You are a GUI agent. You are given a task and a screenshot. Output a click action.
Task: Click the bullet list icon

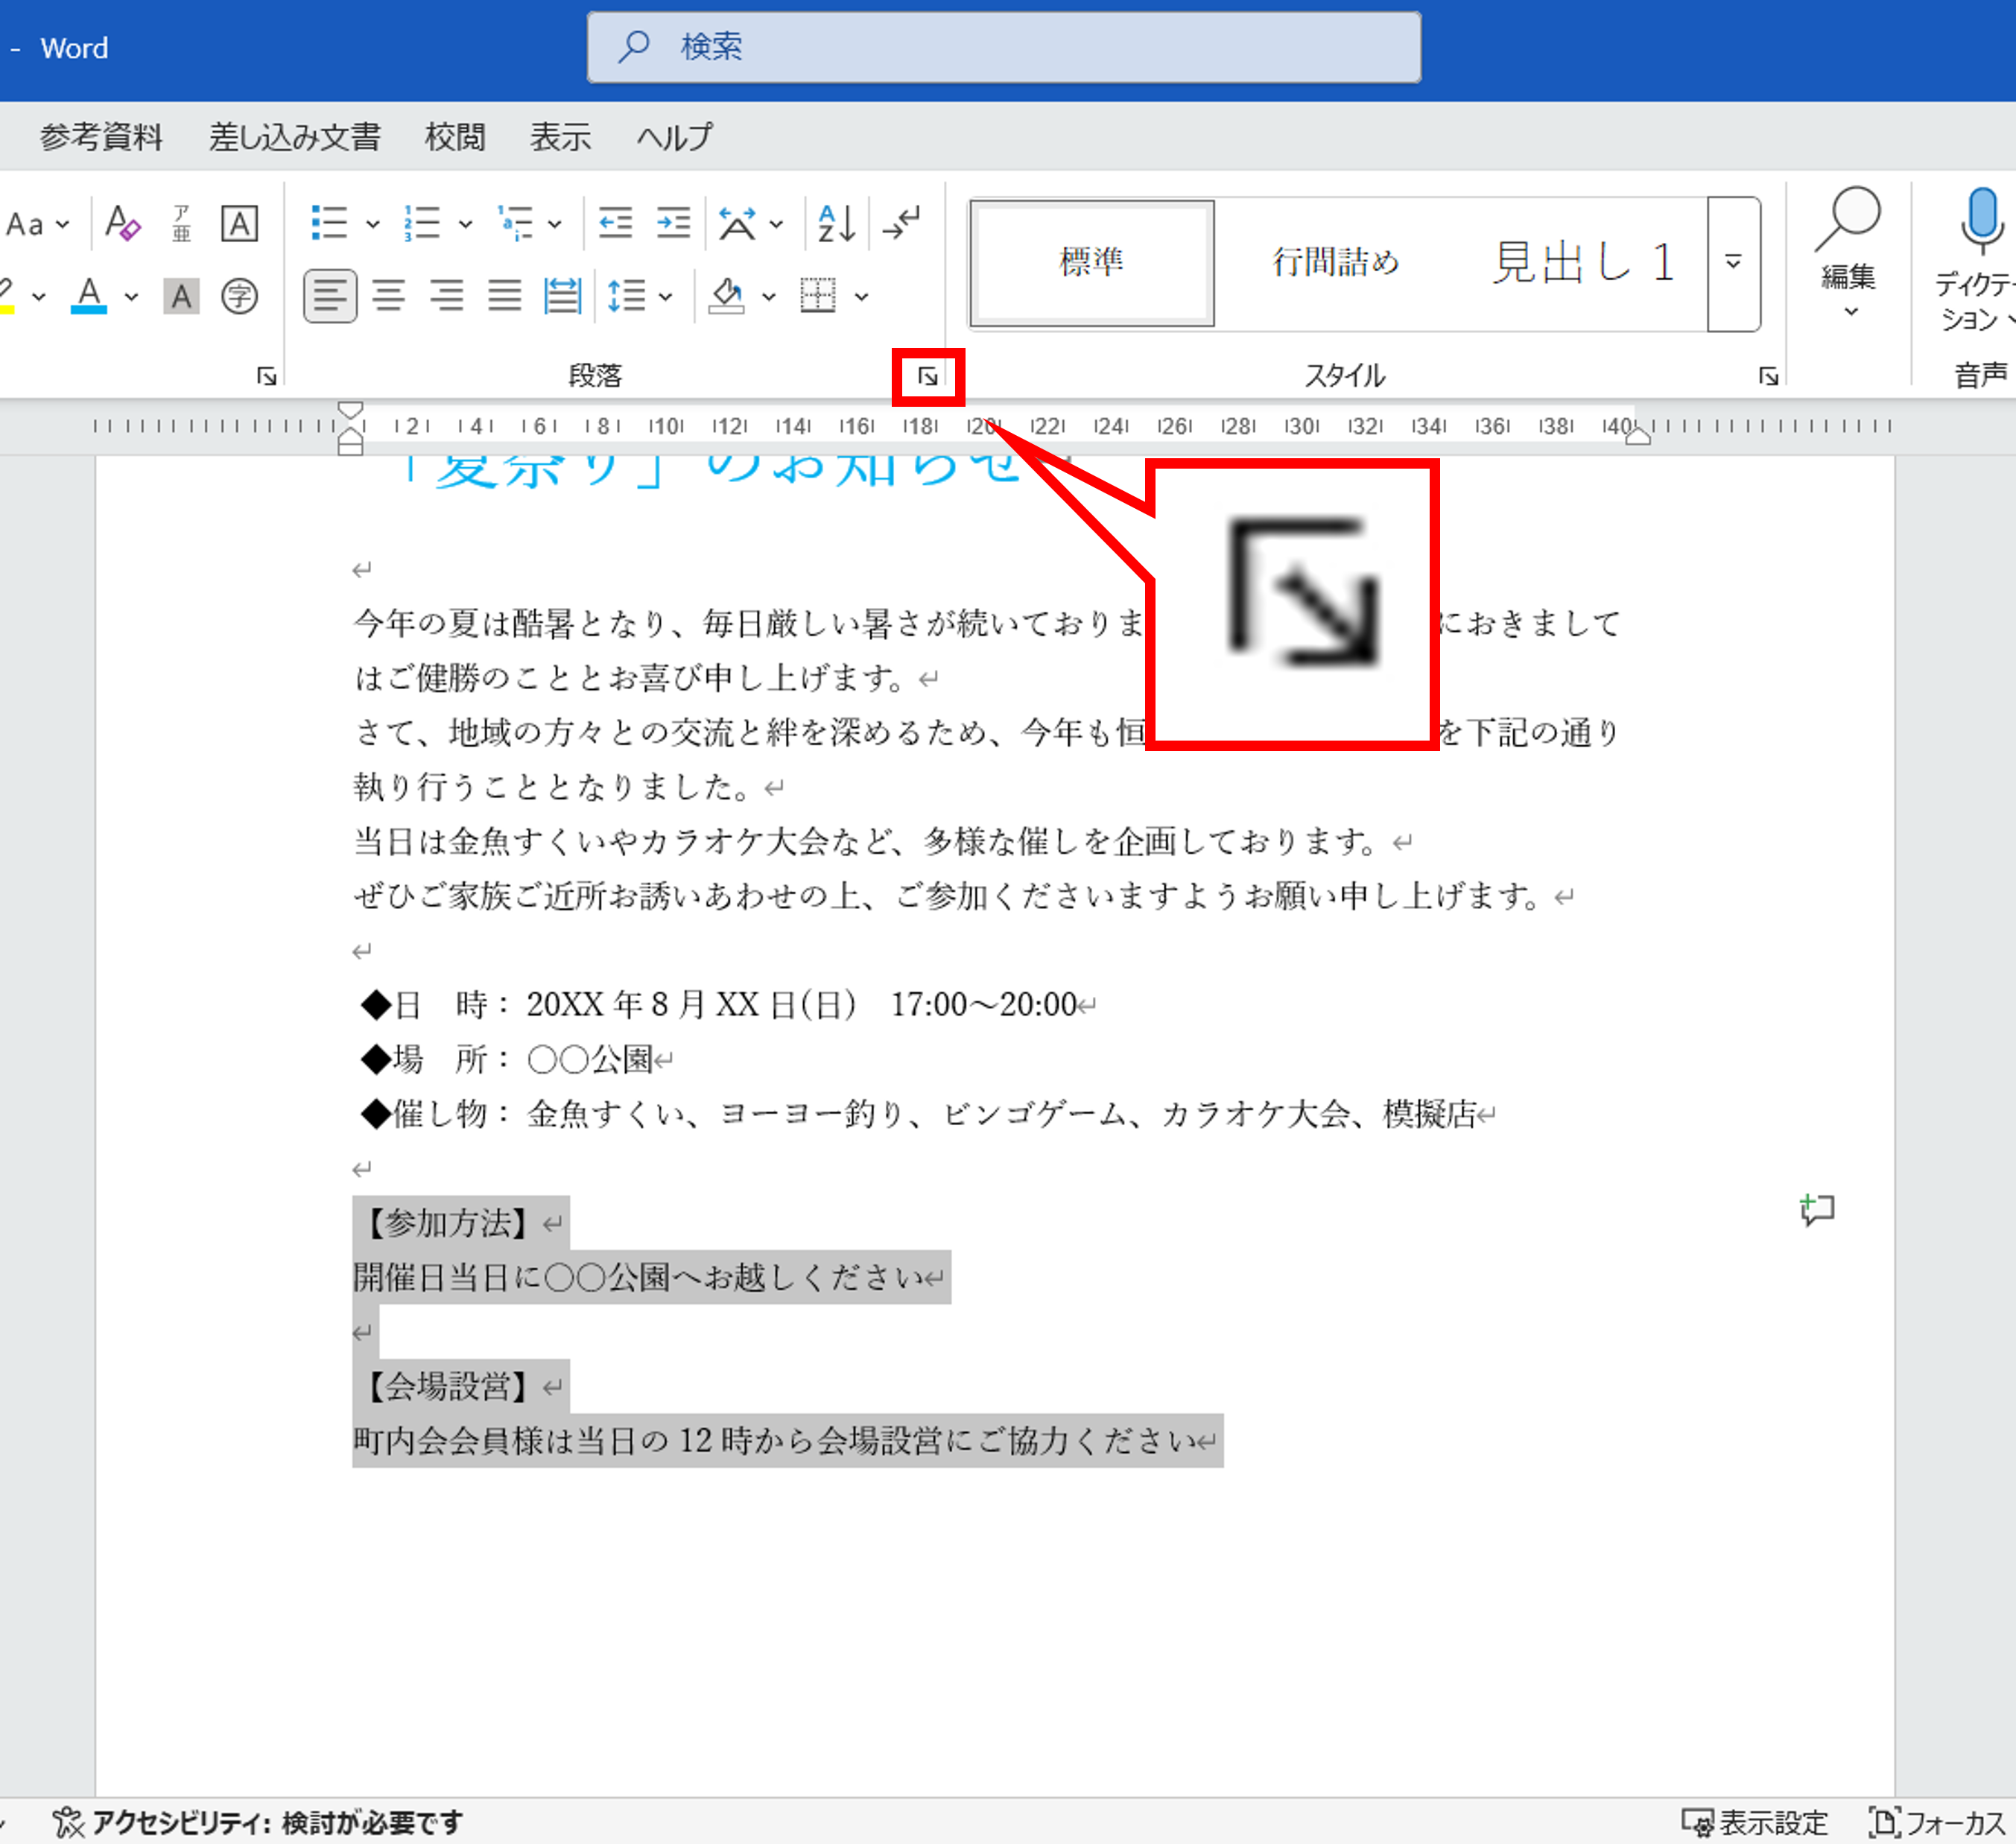click(x=329, y=223)
